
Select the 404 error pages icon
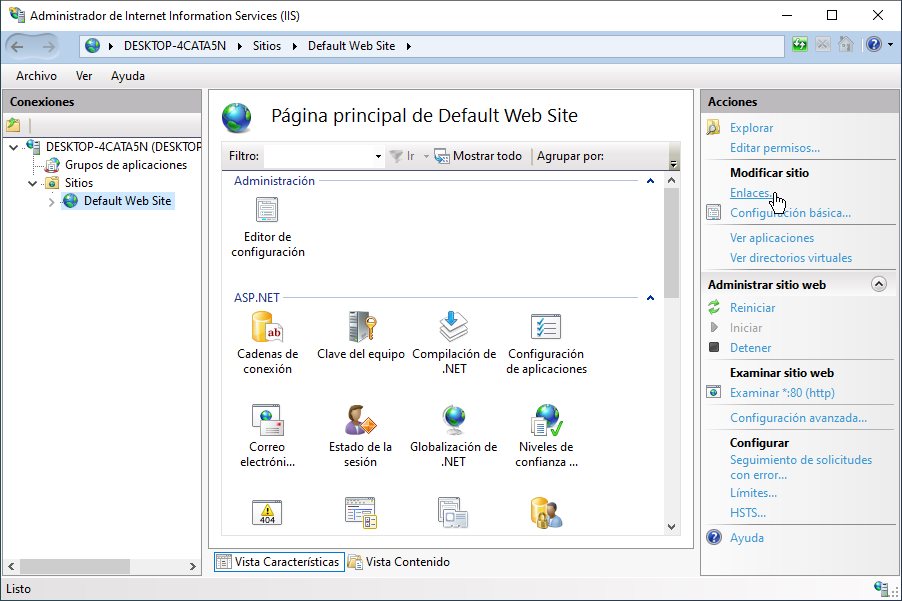click(267, 512)
